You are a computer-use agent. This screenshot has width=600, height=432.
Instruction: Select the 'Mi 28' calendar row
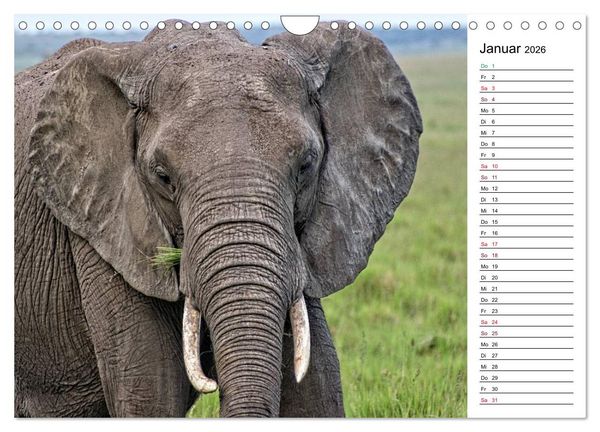(527, 366)
